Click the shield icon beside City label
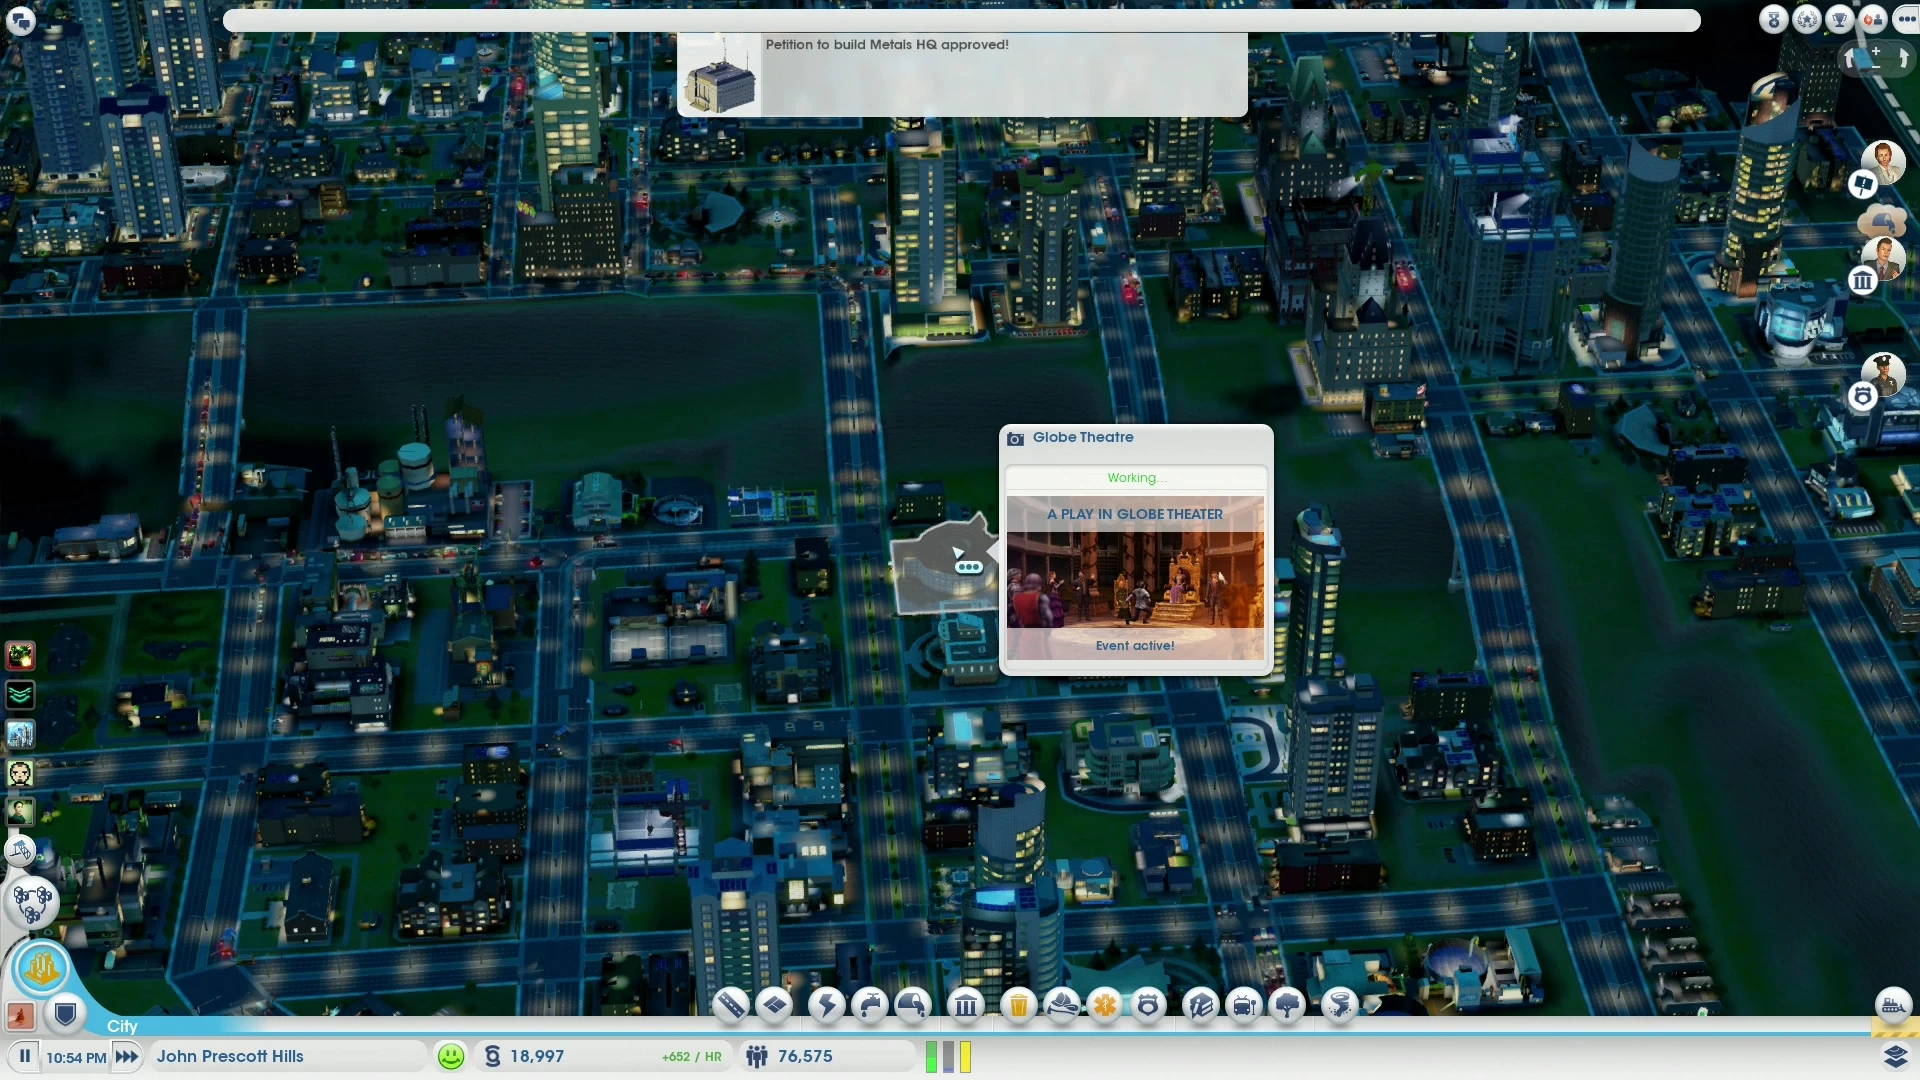Viewport: 1920px width, 1080px height. point(66,1015)
